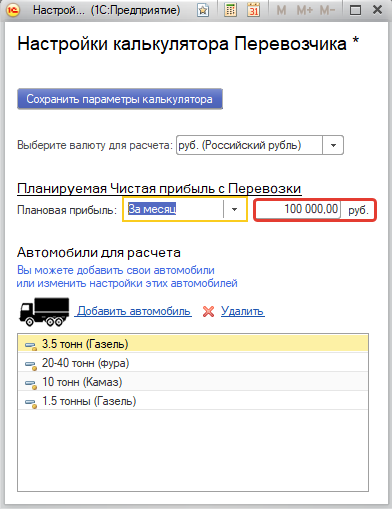The height and width of the screenshot is (509, 392).
Task: Click the currency field with Российский рубль
Action: [x=249, y=145]
